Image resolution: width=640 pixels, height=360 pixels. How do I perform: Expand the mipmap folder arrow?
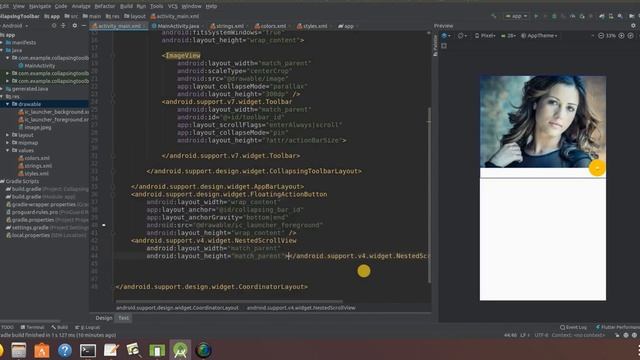(x=7, y=142)
